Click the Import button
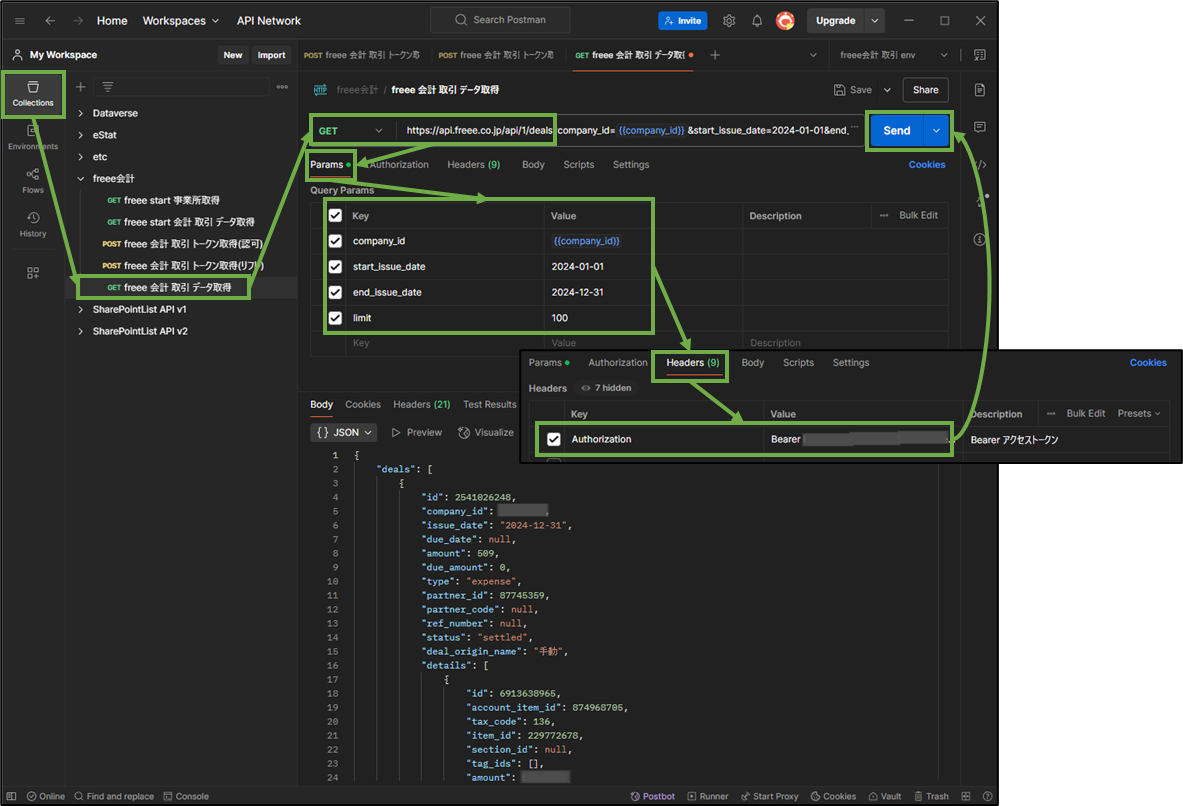This screenshot has width=1183, height=806. (272, 55)
